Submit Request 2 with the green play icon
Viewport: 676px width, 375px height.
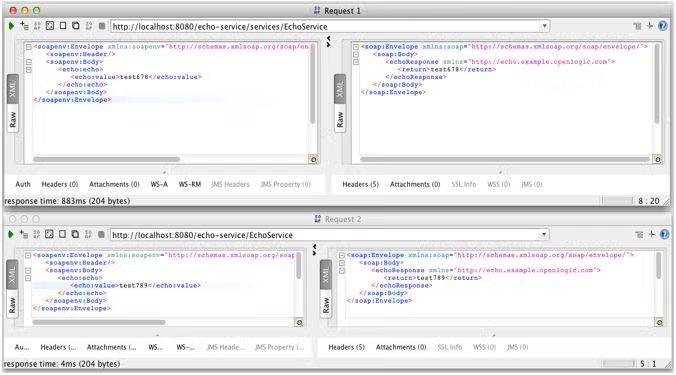pyautogui.click(x=11, y=234)
